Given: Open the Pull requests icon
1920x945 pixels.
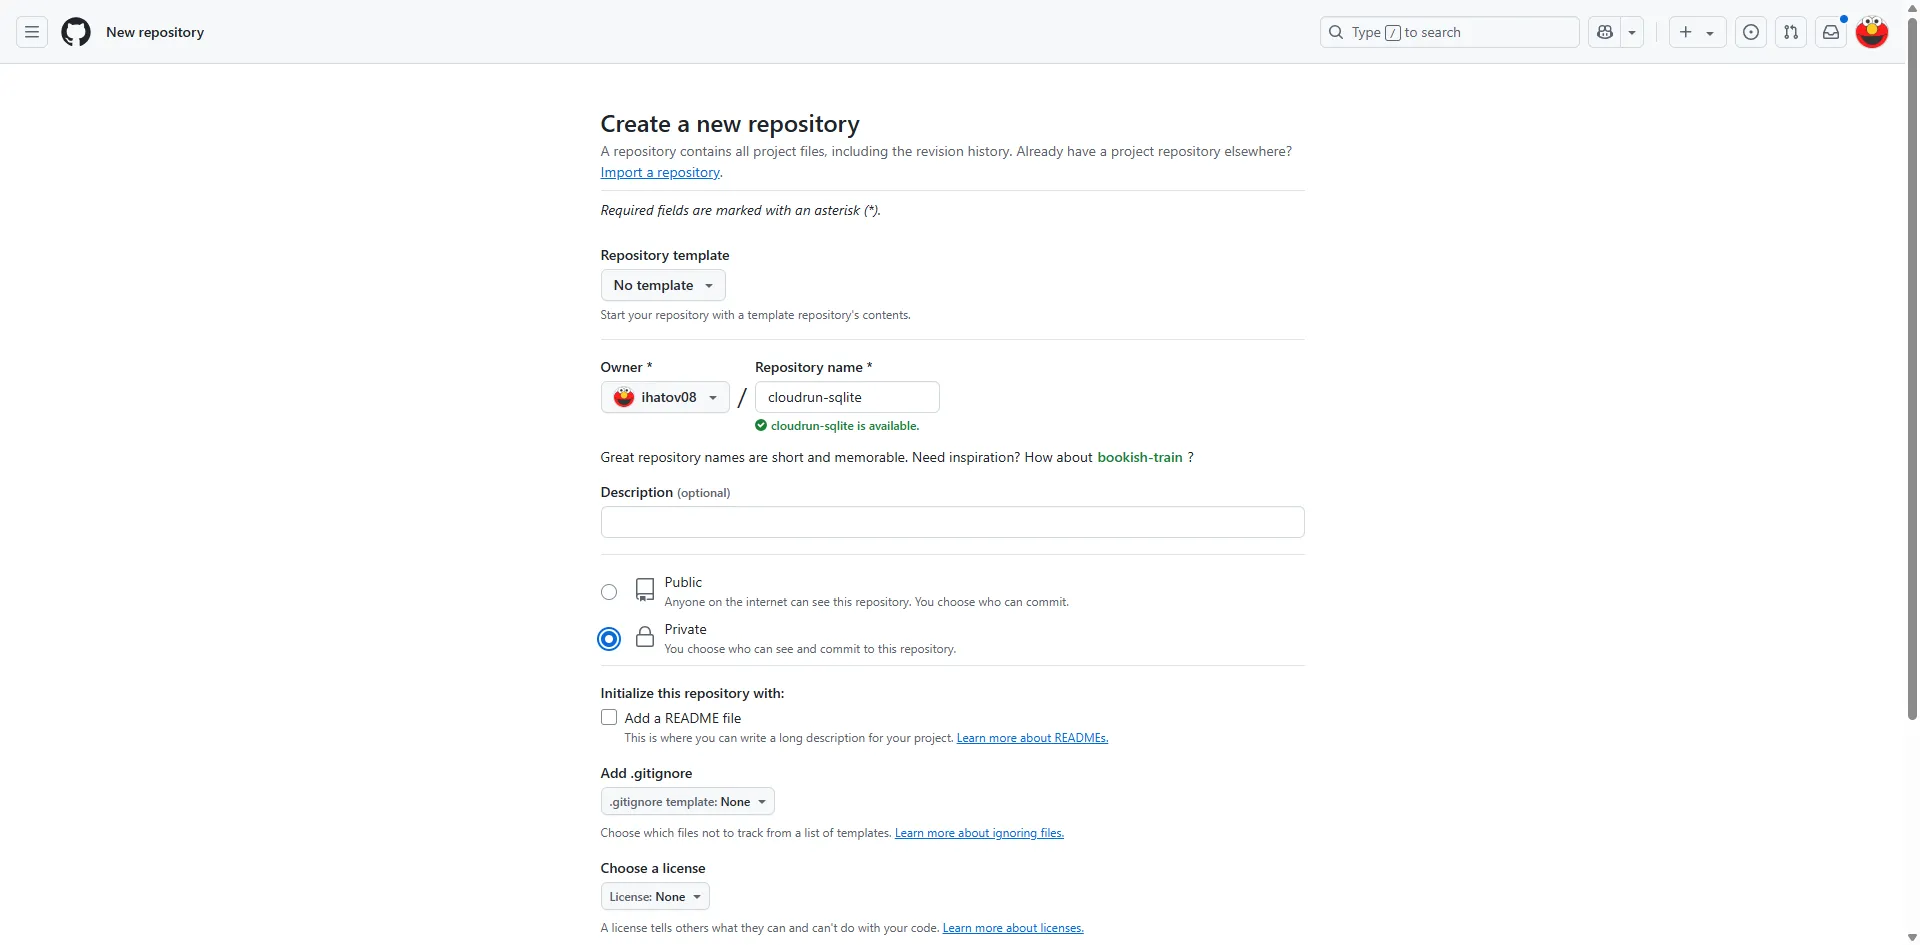Looking at the screenshot, I should 1791,32.
